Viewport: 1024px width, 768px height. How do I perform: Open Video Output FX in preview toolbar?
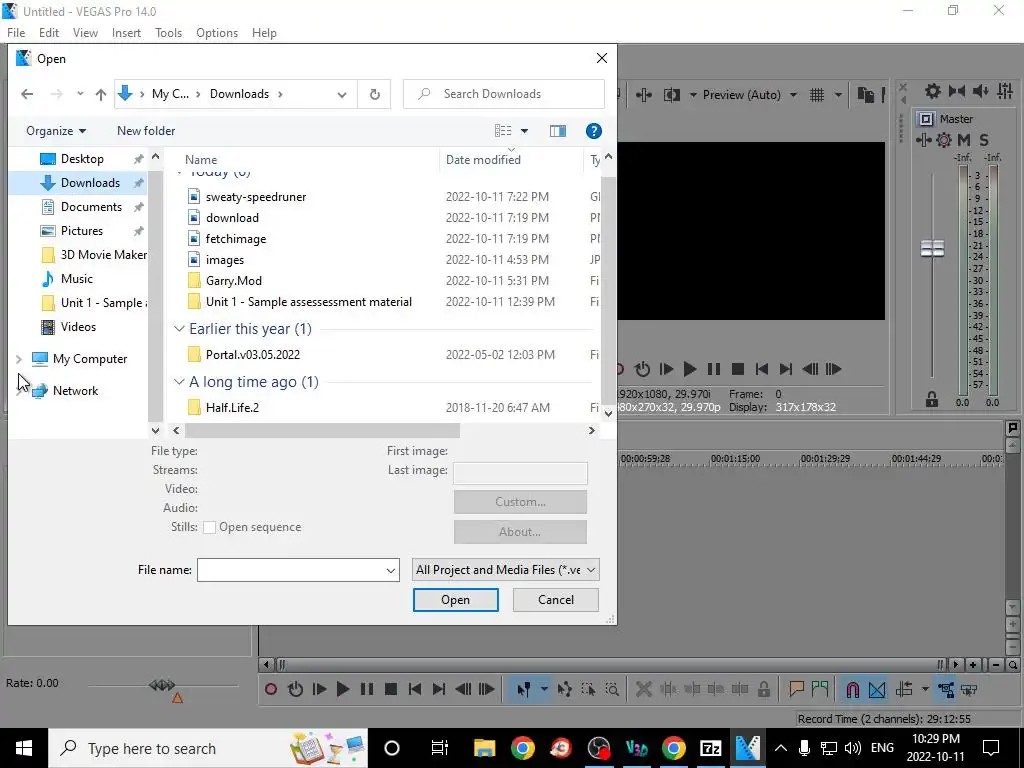(x=644, y=95)
